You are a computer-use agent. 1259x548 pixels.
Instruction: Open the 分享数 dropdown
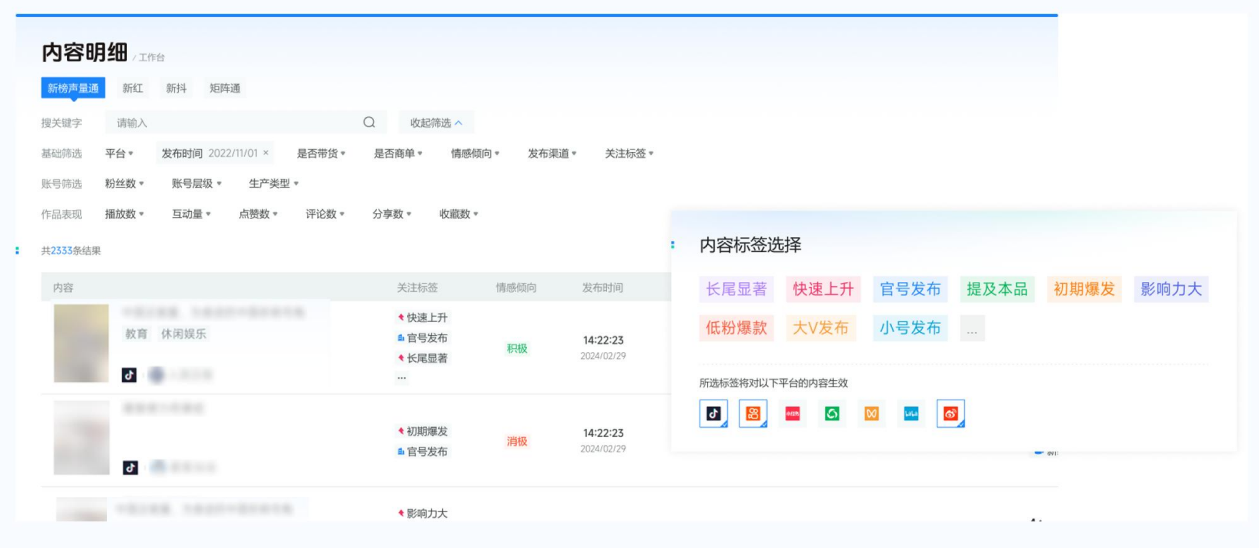point(392,214)
